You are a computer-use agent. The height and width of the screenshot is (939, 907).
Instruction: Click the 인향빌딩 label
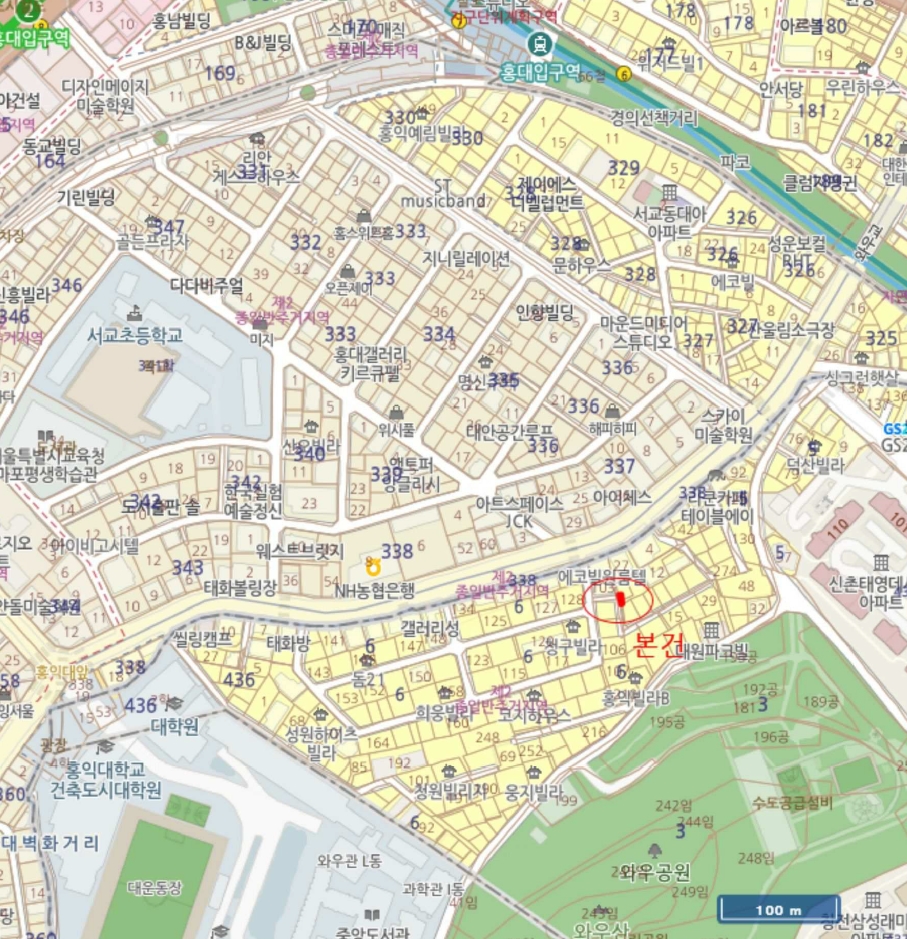coord(545,312)
